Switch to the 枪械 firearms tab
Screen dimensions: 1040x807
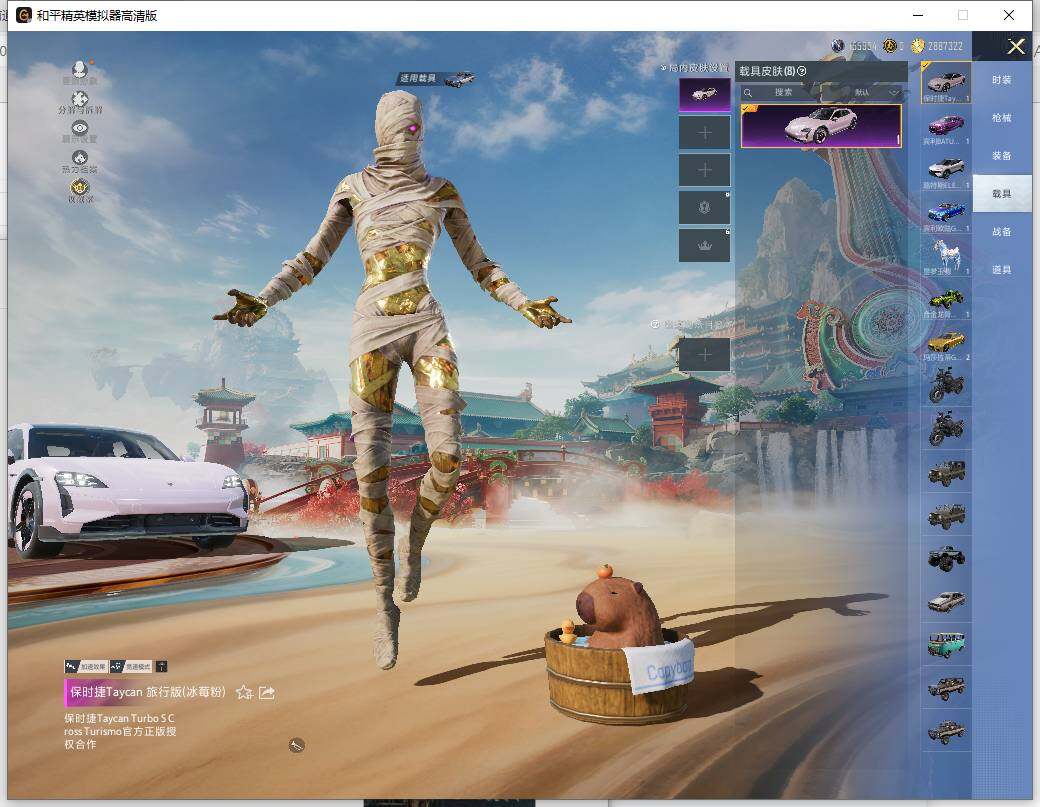(1001, 118)
